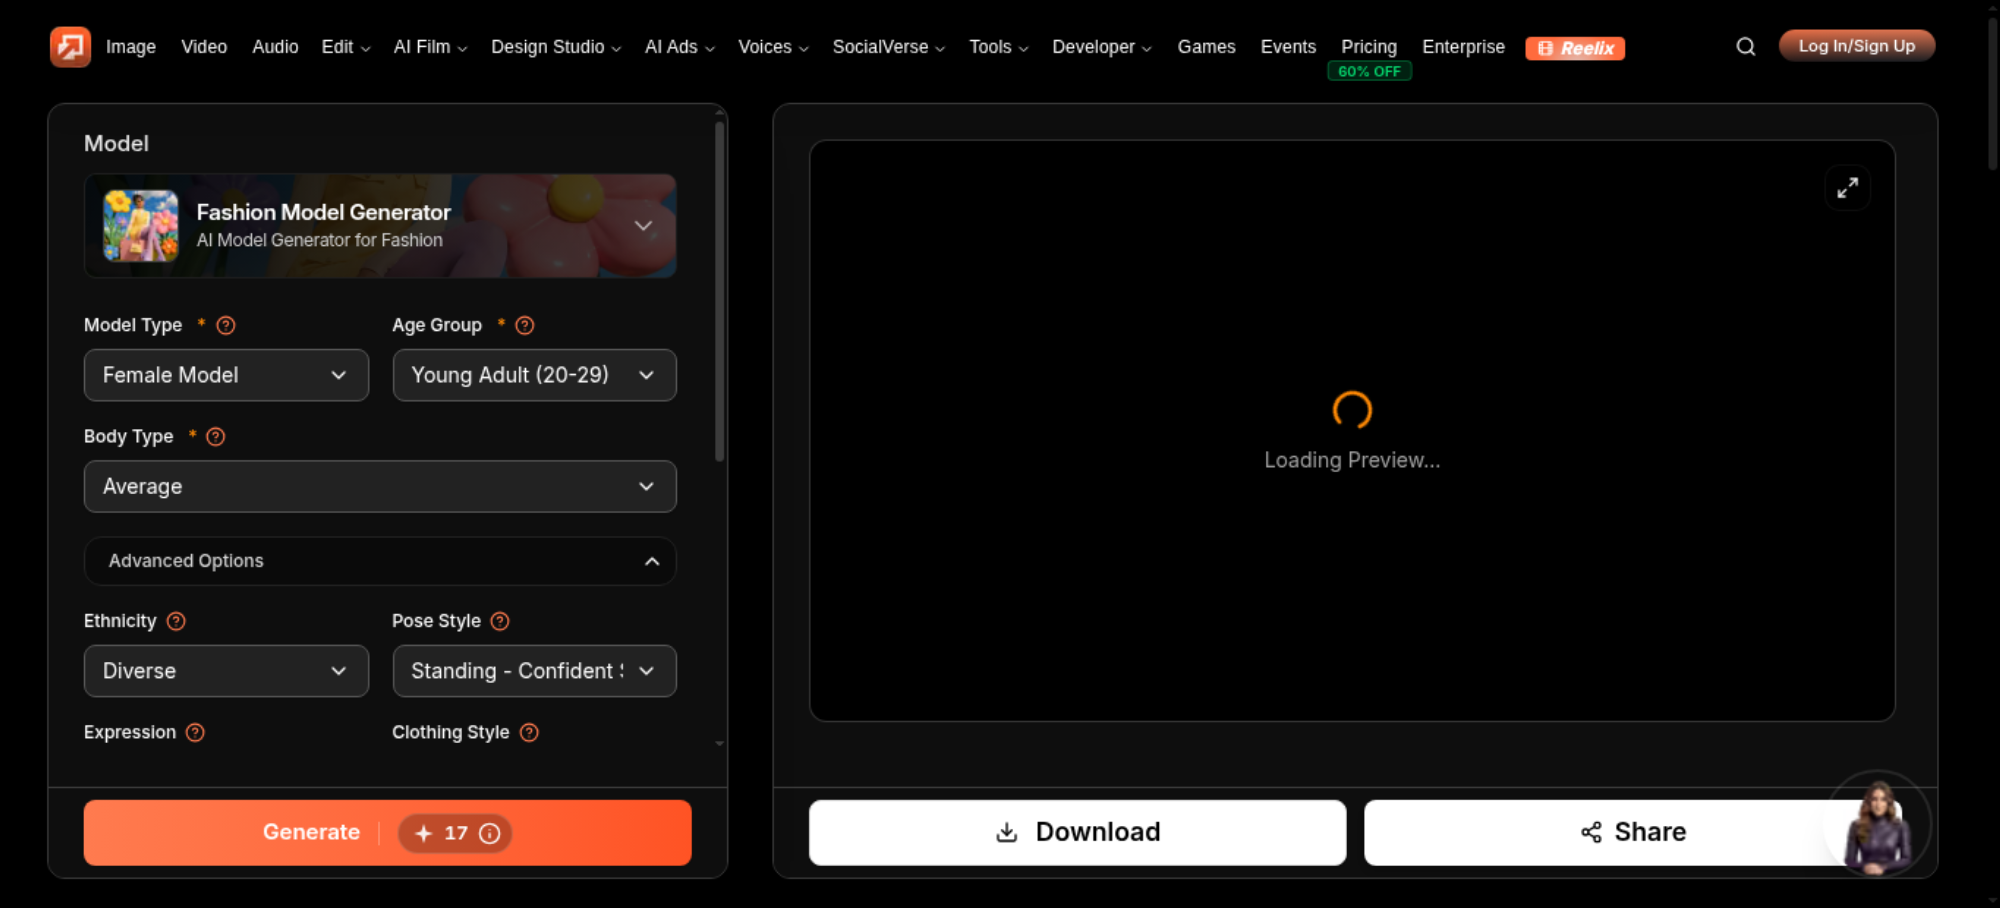
Task: Click the Download button
Action: click(x=1078, y=833)
